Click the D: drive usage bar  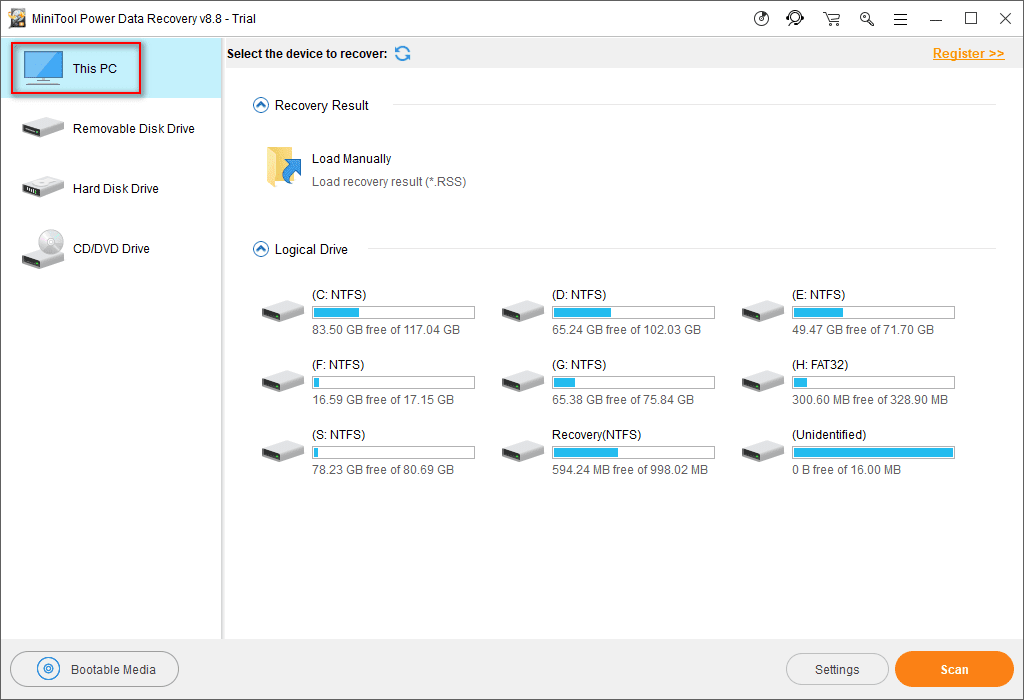click(x=633, y=313)
